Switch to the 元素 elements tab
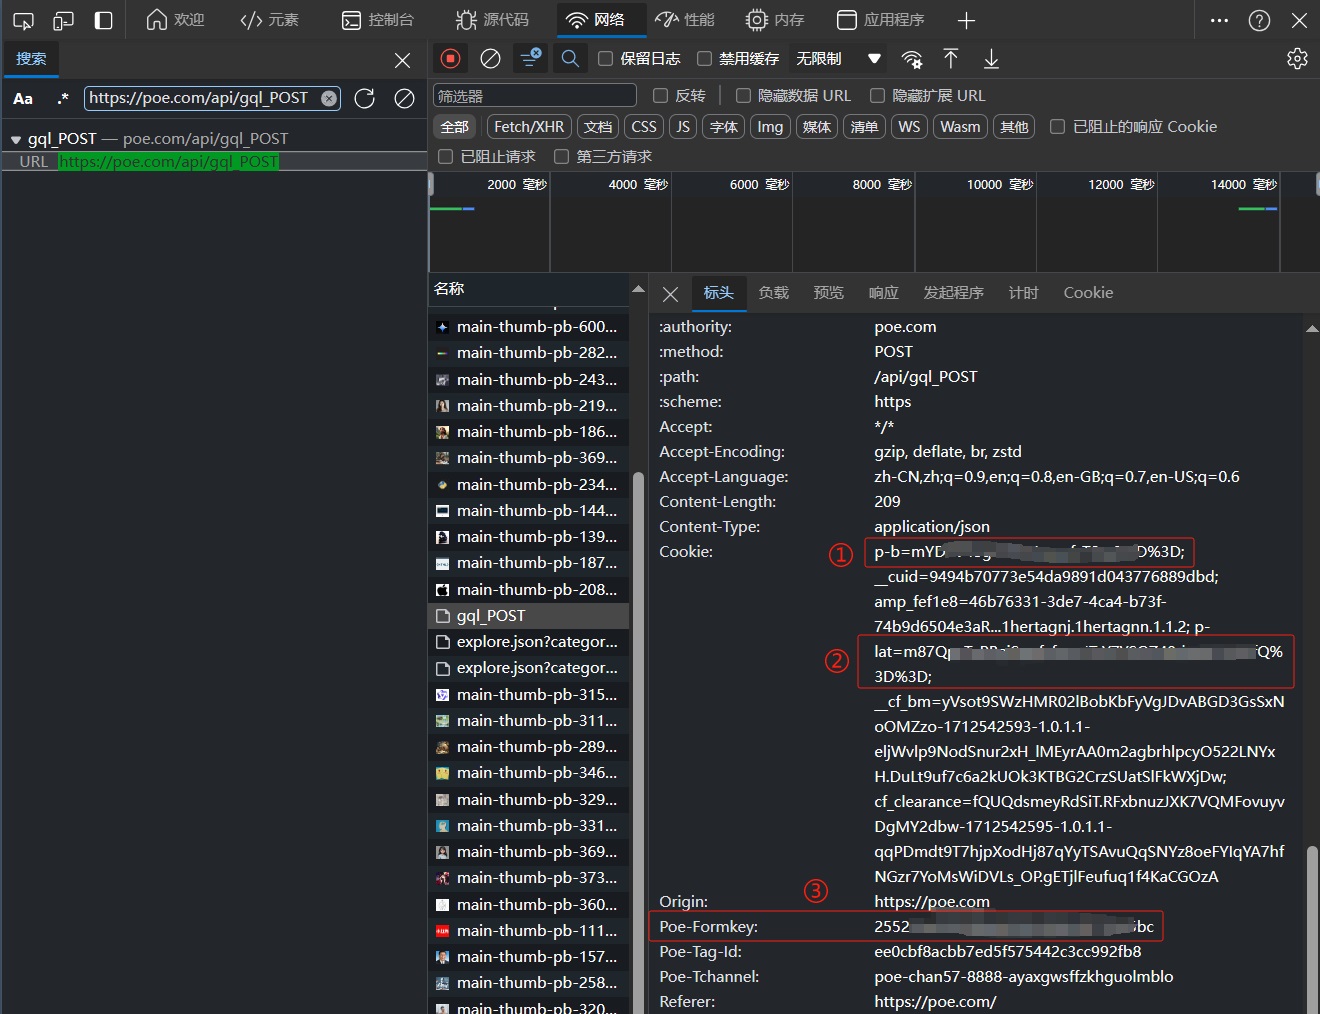The width and height of the screenshot is (1320, 1014). (270, 20)
